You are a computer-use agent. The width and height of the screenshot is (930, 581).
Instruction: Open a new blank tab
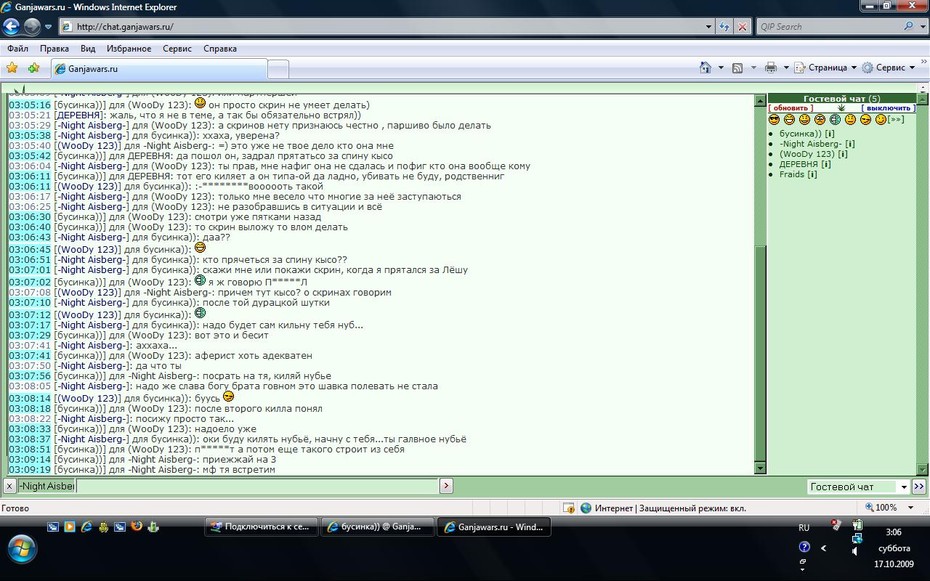(x=278, y=69)
